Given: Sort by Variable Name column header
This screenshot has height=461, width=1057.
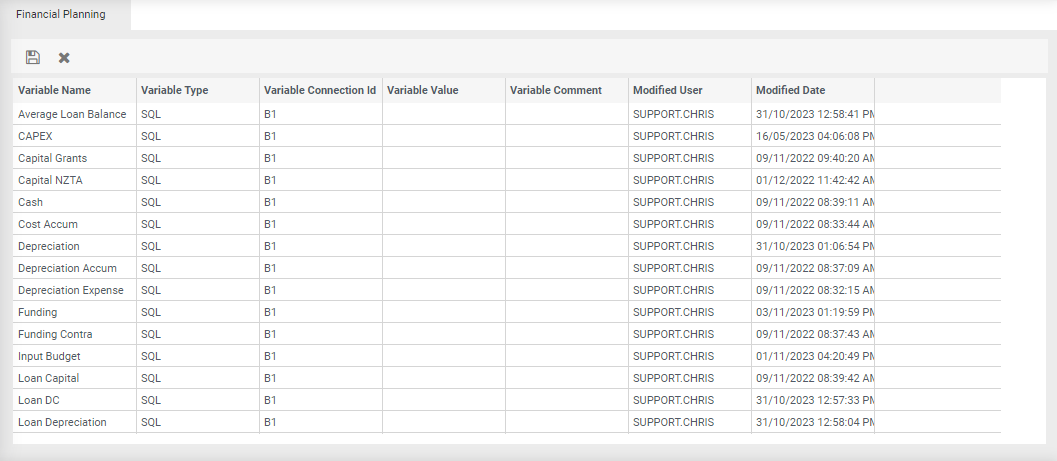Looking at the screenshot, I should point(54,90).
